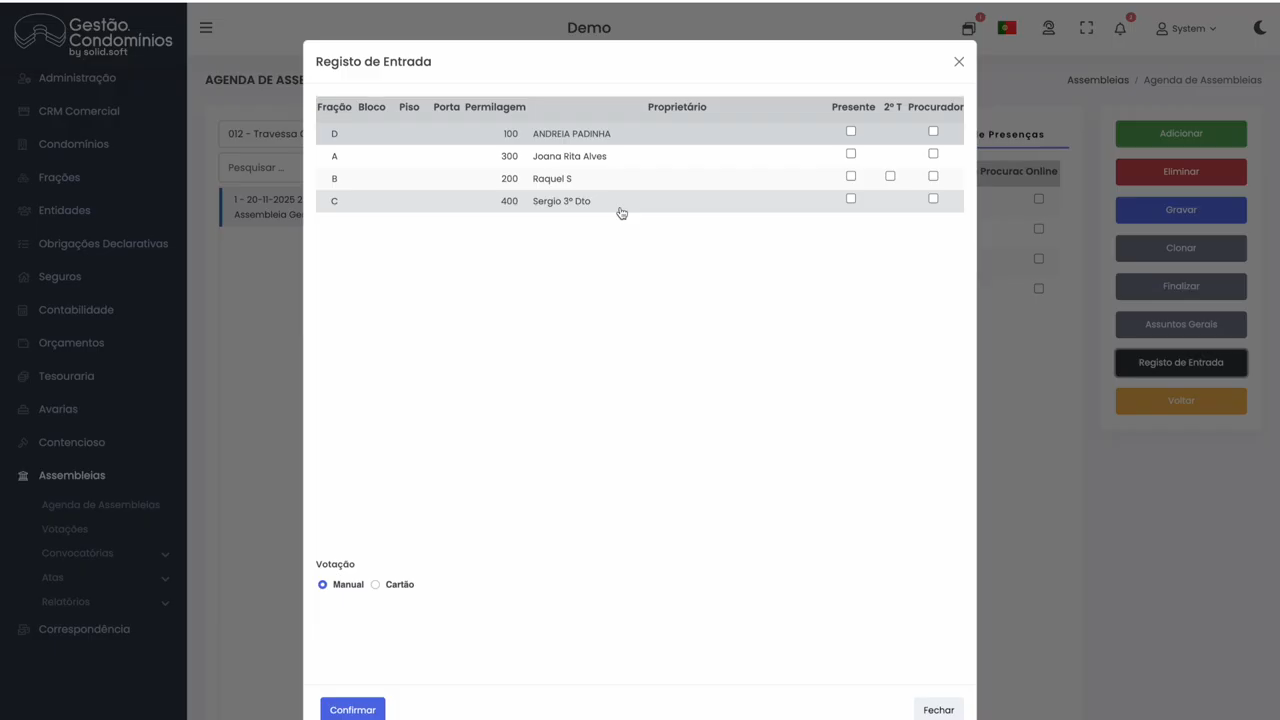Open the System user dropdown

point(1186,29)
